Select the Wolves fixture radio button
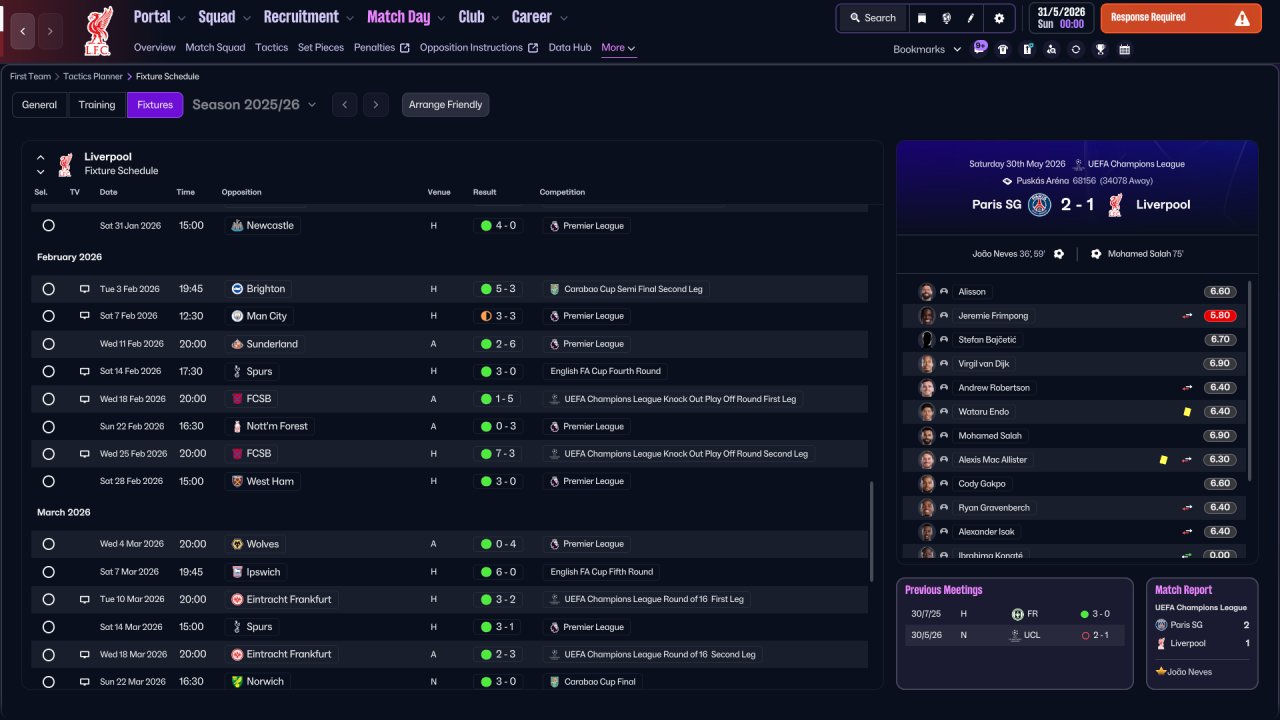The width and height of the screenshot is (1280, 720). [x=48, y=544]
